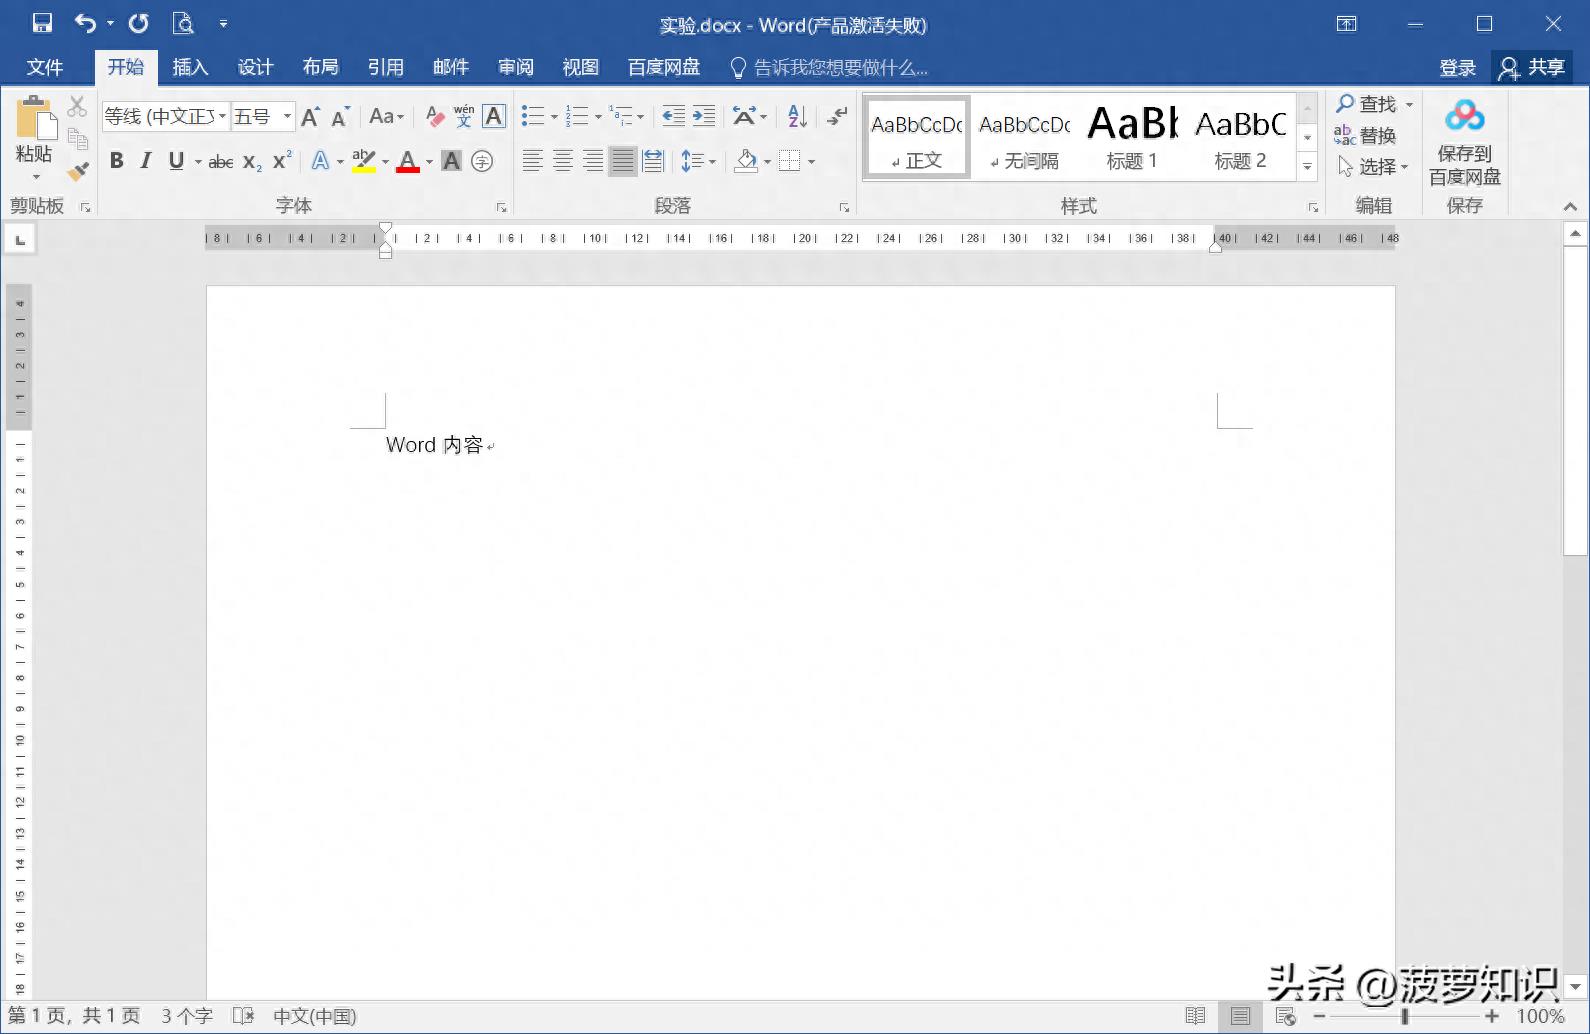Screen dimensions: 1590x1034
Task: Apply distributed alignment to paragraph
Action: (653, 161)
